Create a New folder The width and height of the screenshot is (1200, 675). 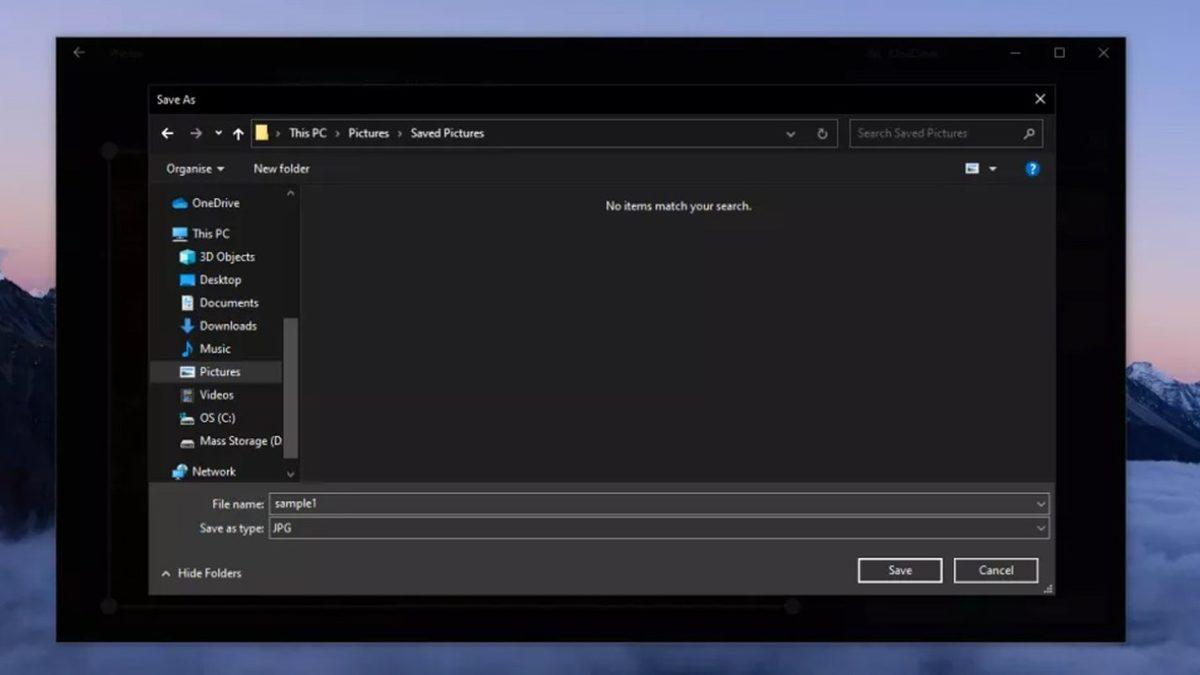tap(281, 169)
